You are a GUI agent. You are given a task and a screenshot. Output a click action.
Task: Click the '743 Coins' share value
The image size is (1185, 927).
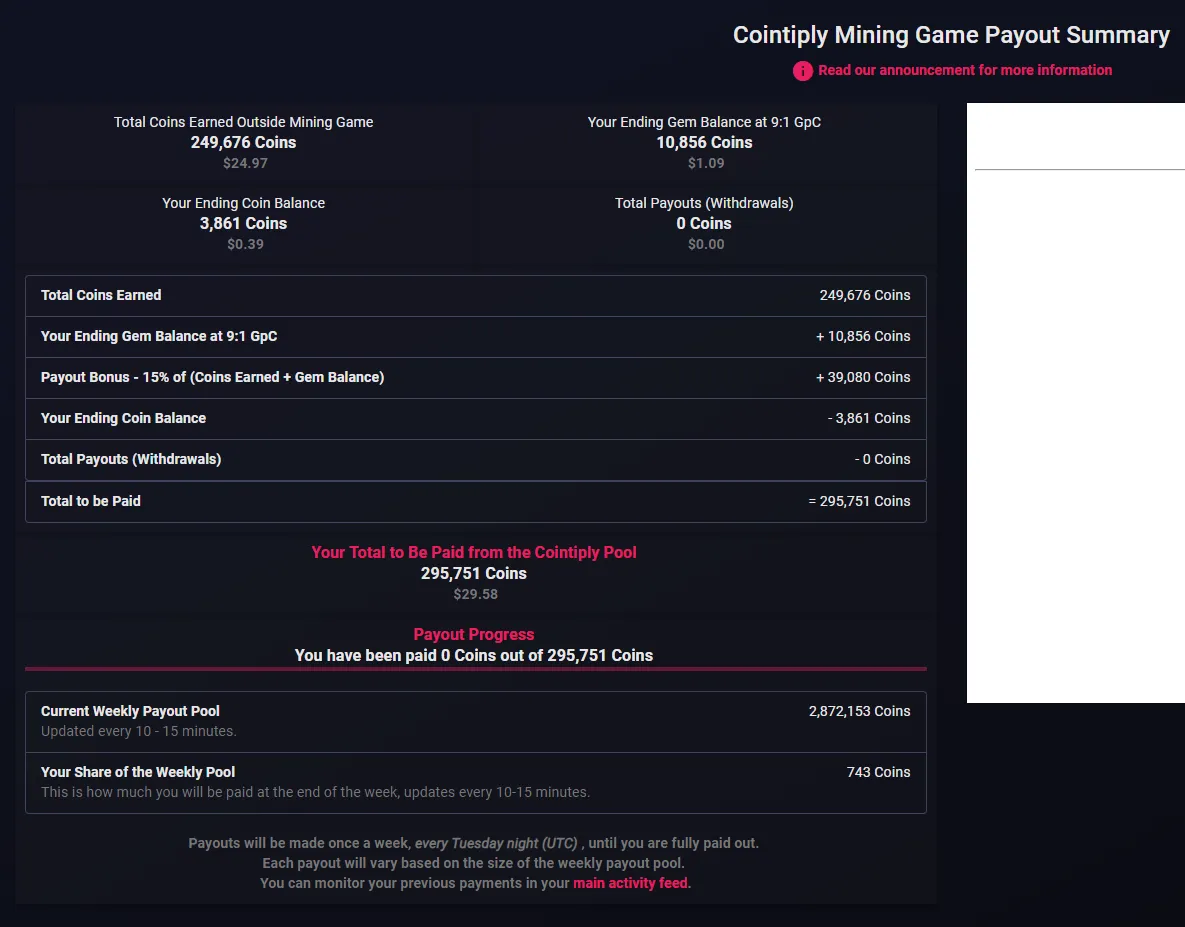[x=878, y=772]
